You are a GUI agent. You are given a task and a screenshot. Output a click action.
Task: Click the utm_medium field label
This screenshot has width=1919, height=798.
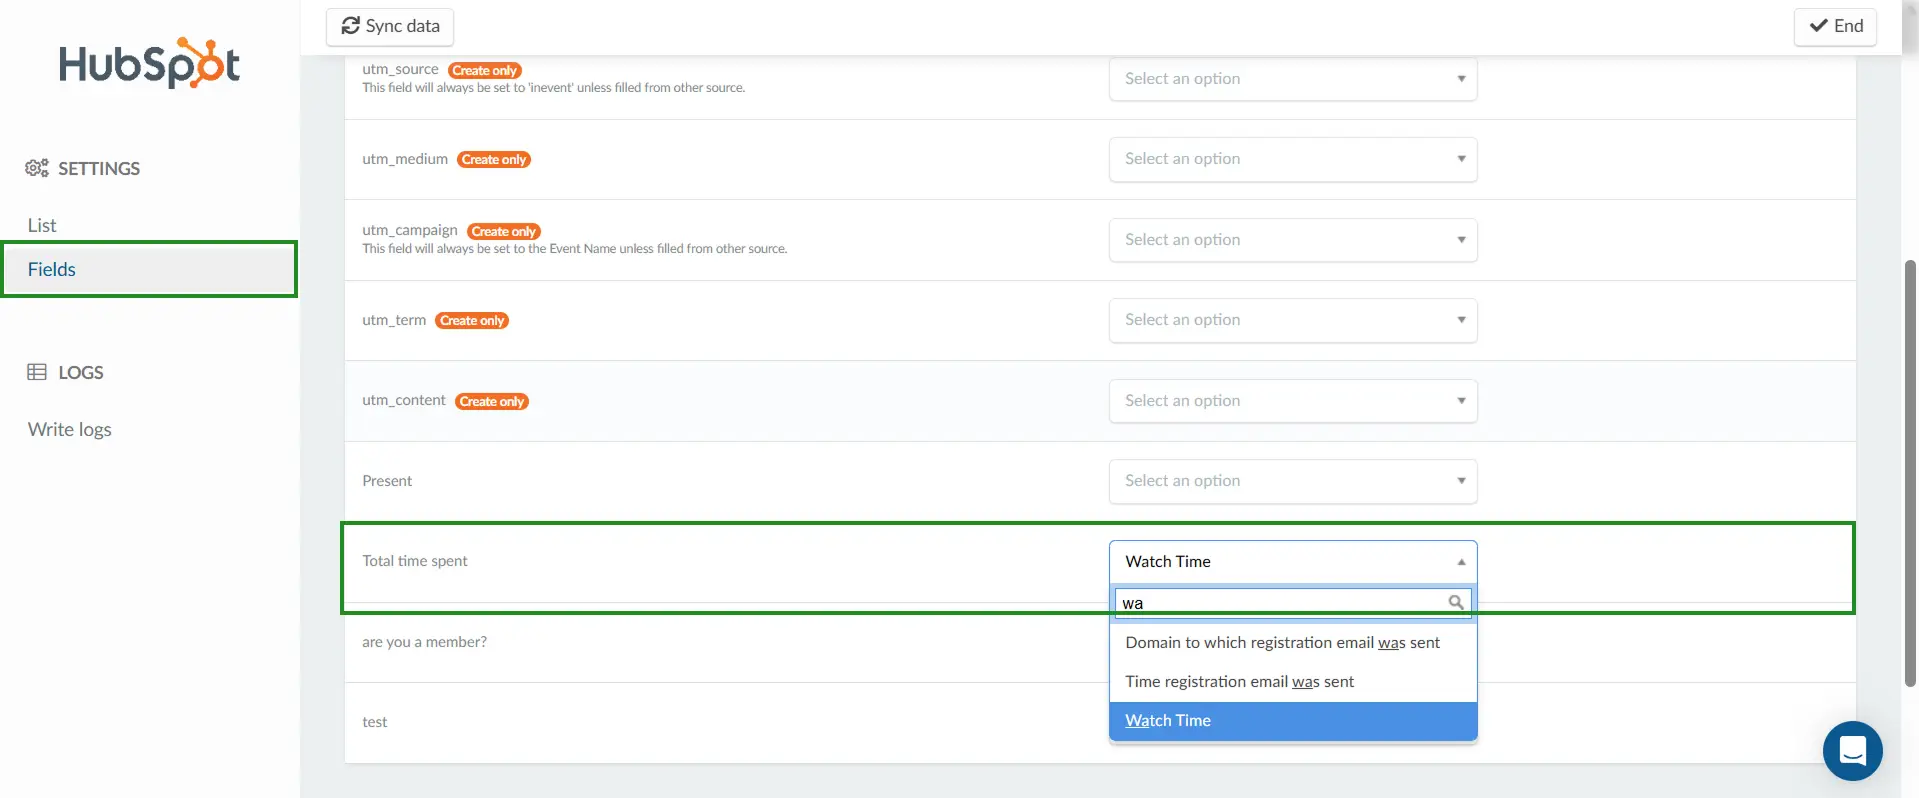coord(405,159)
